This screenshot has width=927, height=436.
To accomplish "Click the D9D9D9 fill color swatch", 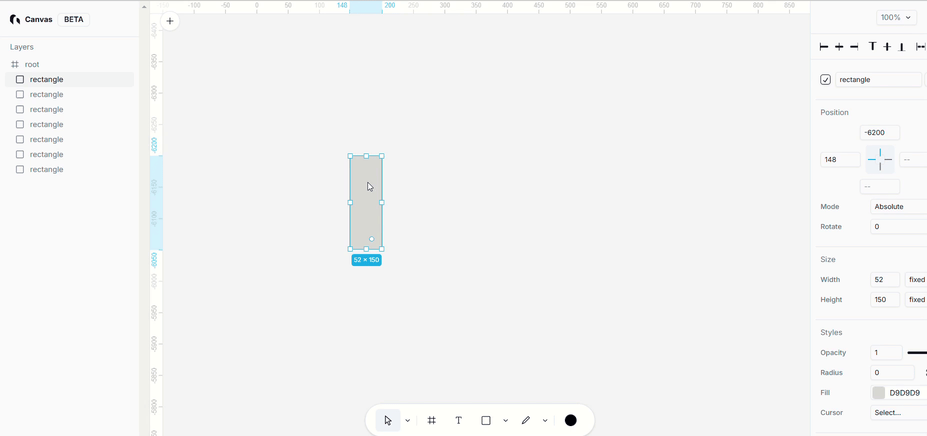I will click(878, 393).
